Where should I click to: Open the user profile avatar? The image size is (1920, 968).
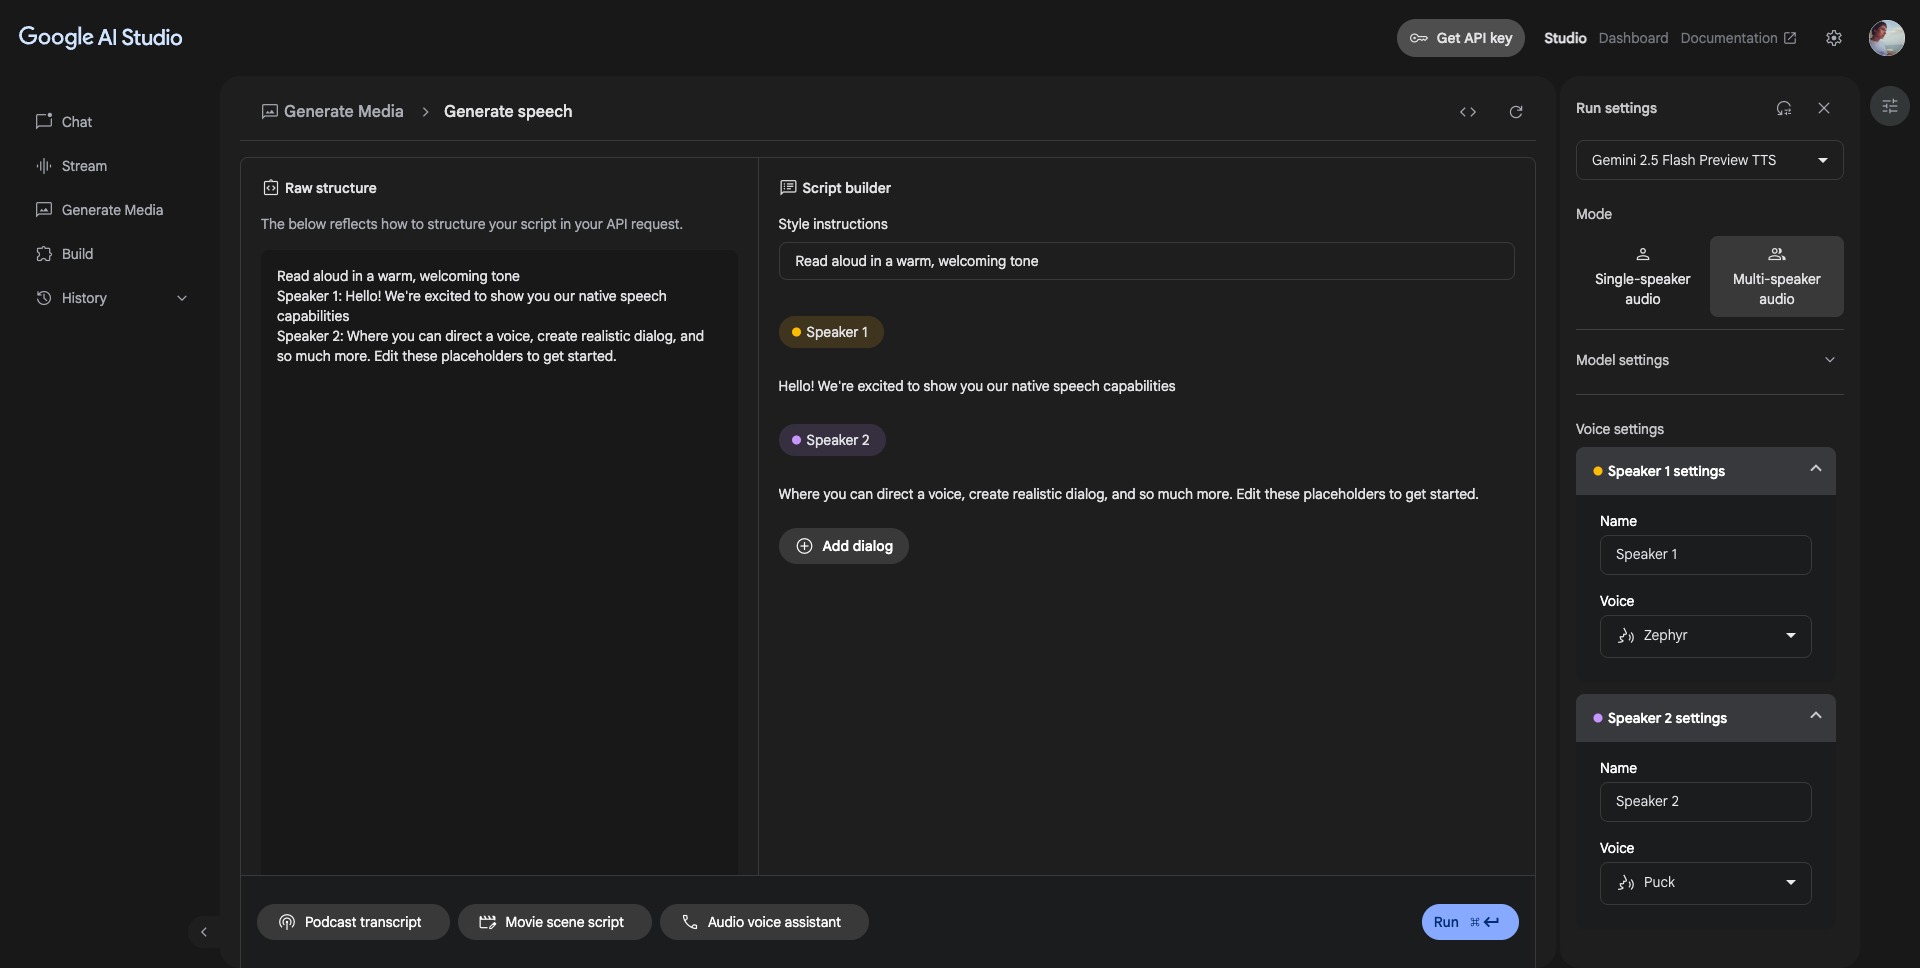pos(1887,38)
